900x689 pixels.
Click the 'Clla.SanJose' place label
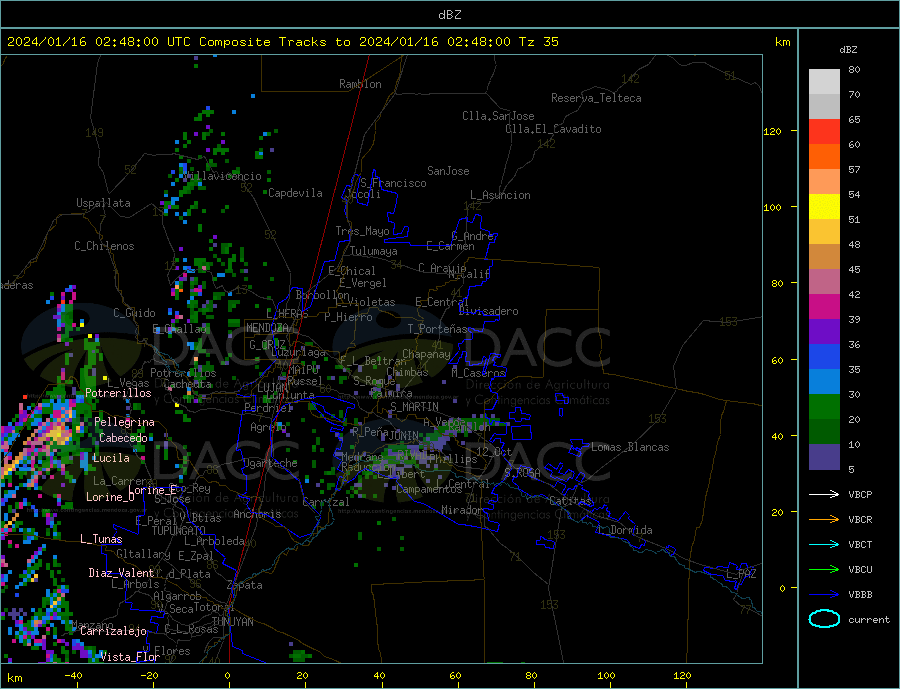[498, 116]
